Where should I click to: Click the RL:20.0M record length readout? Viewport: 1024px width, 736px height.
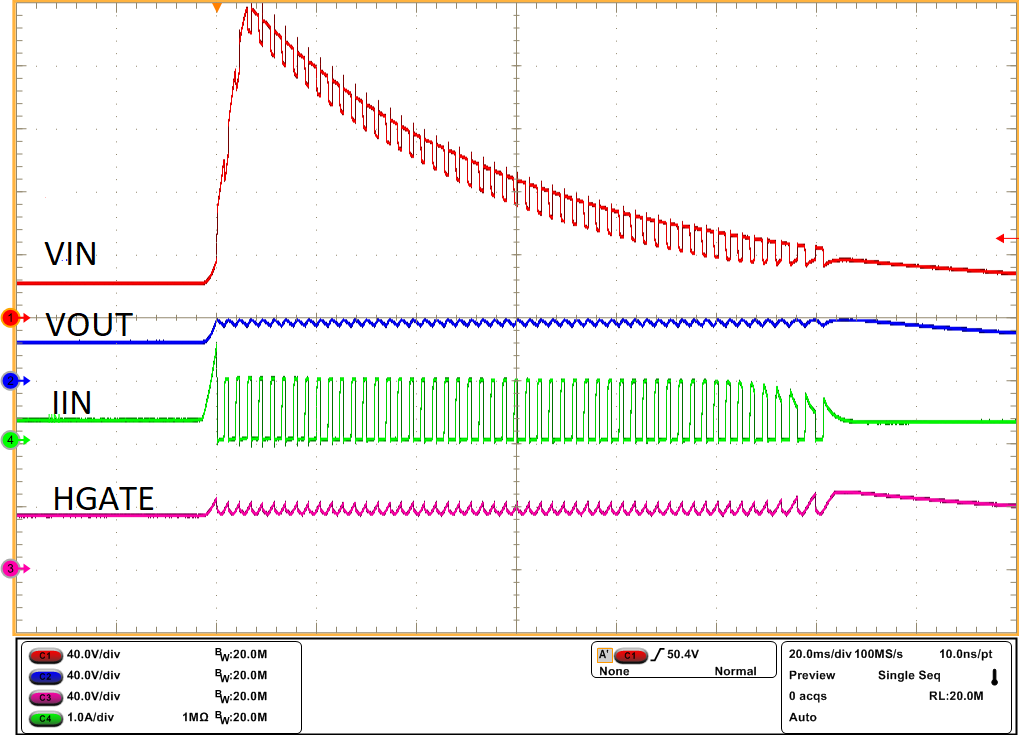[956, 696]
